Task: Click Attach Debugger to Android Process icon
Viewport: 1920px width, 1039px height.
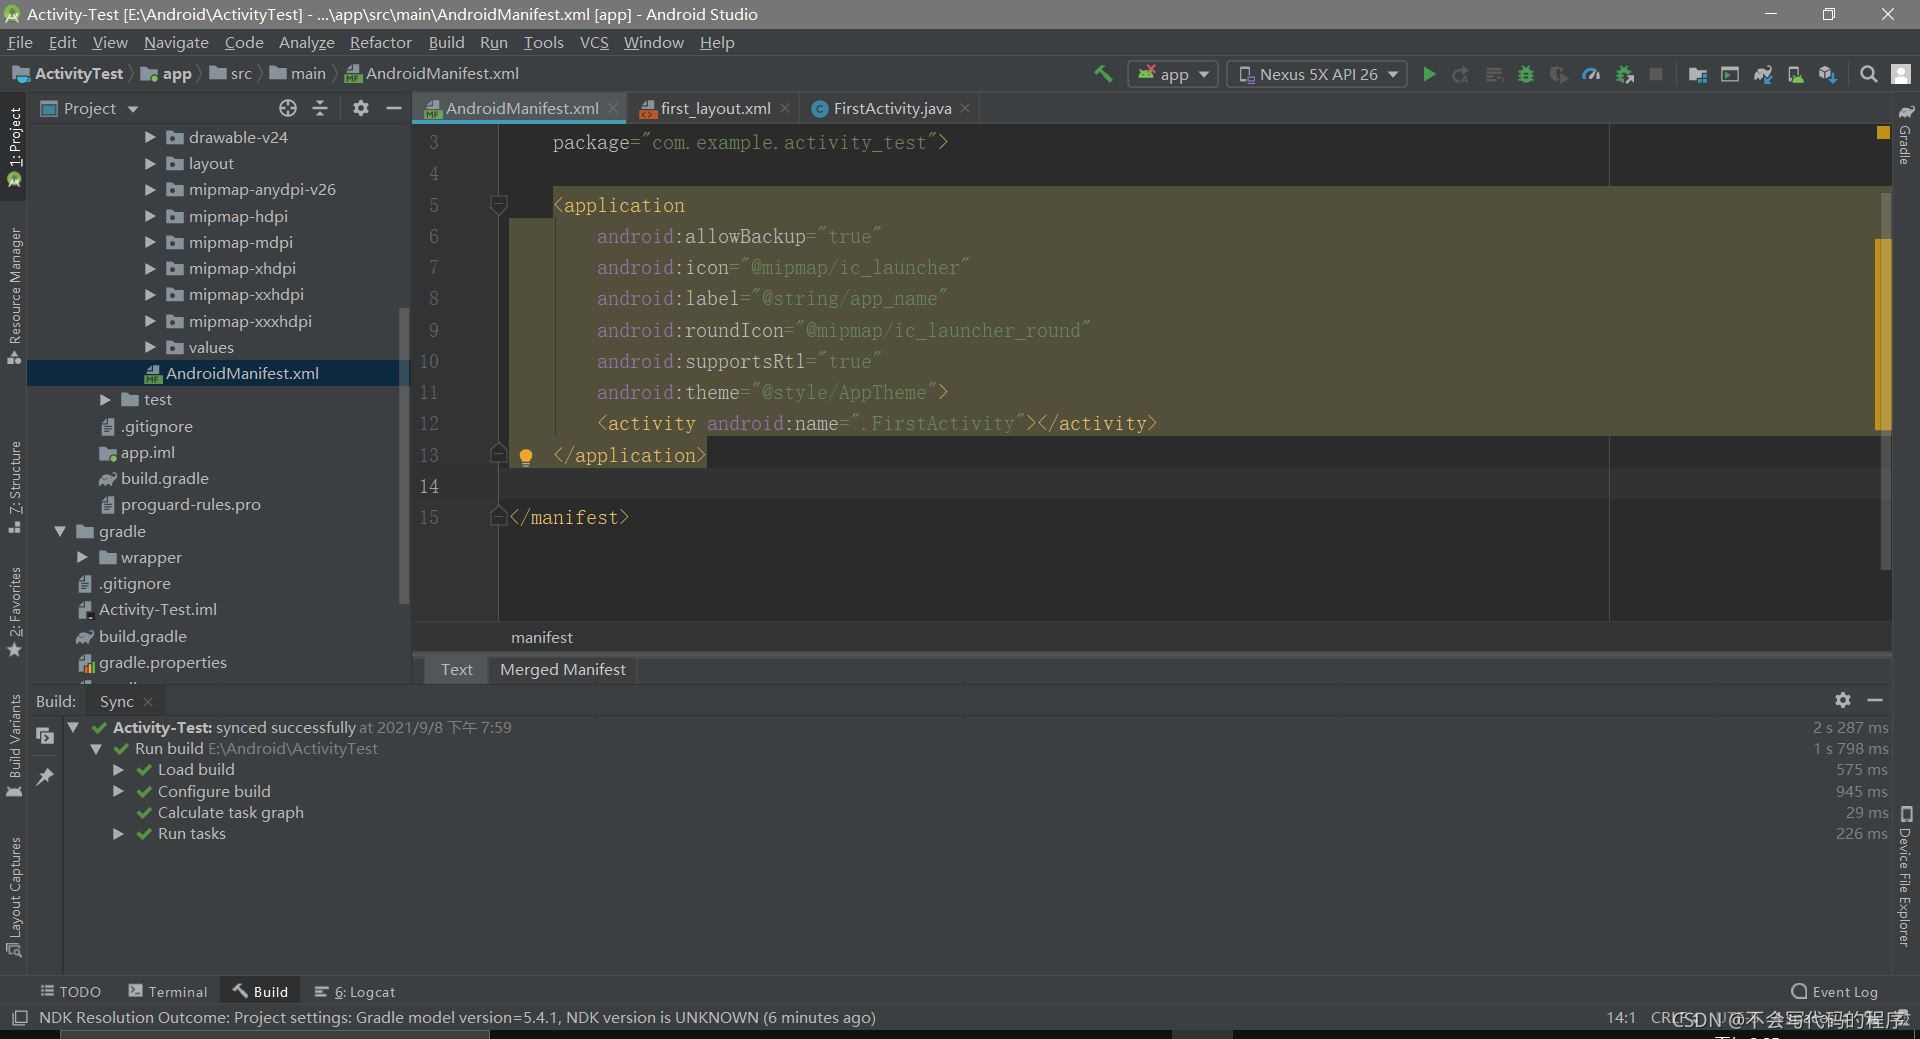Action: 1625,74
